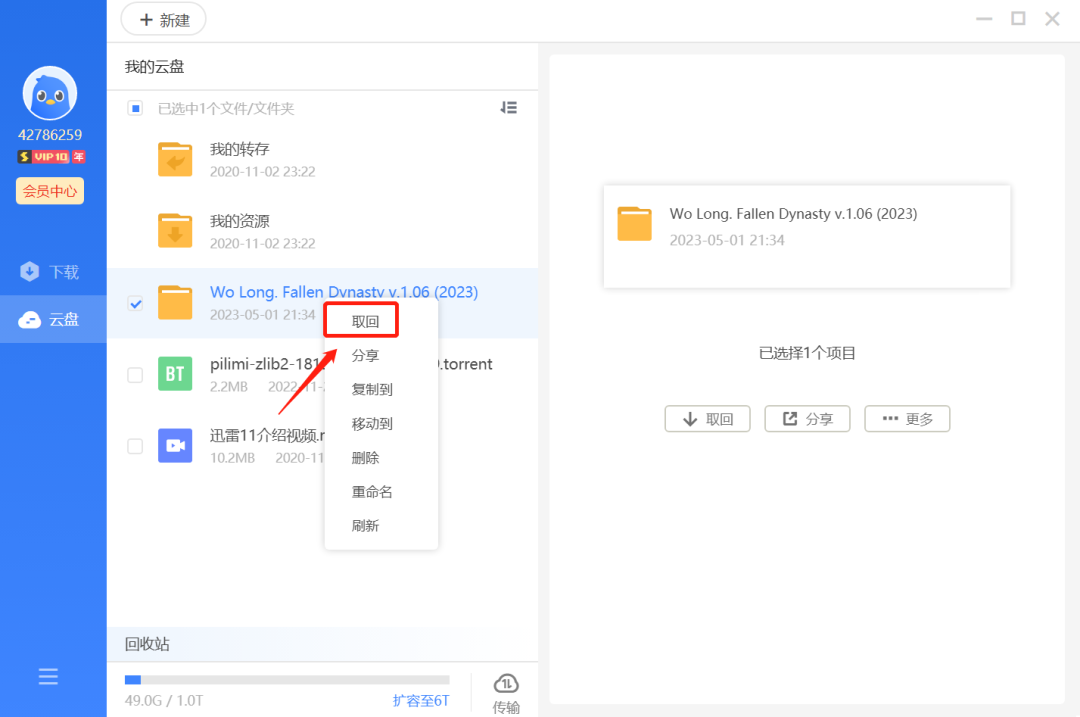Click the 取回 button in the details panel
1080x717 pixels.
point(707,419)
